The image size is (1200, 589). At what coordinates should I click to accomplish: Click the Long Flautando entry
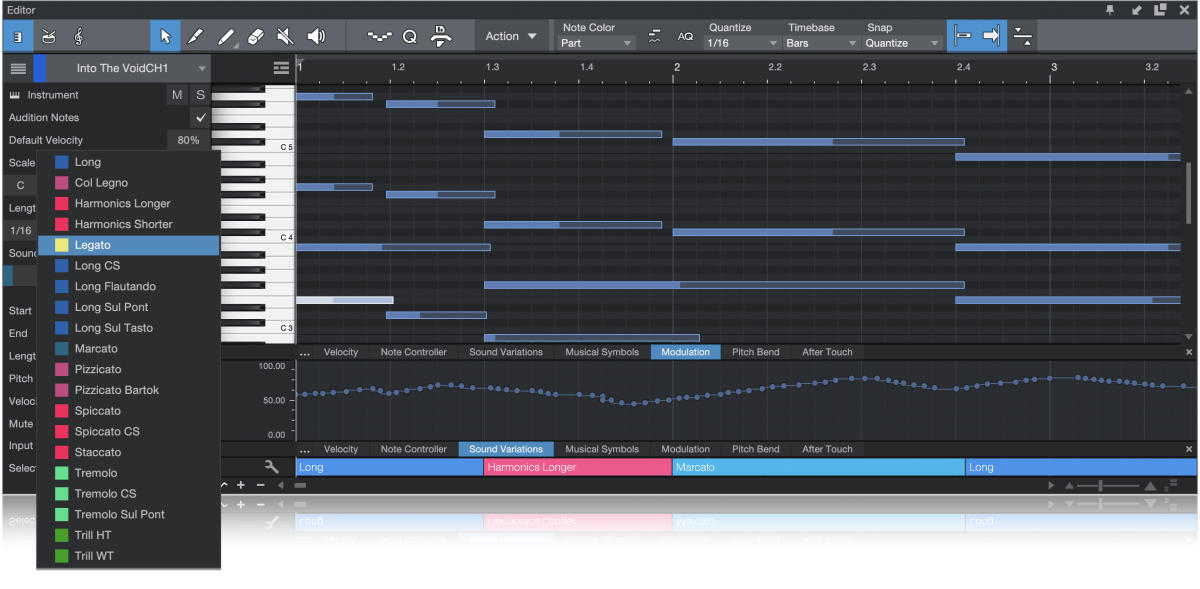(128, 287)
